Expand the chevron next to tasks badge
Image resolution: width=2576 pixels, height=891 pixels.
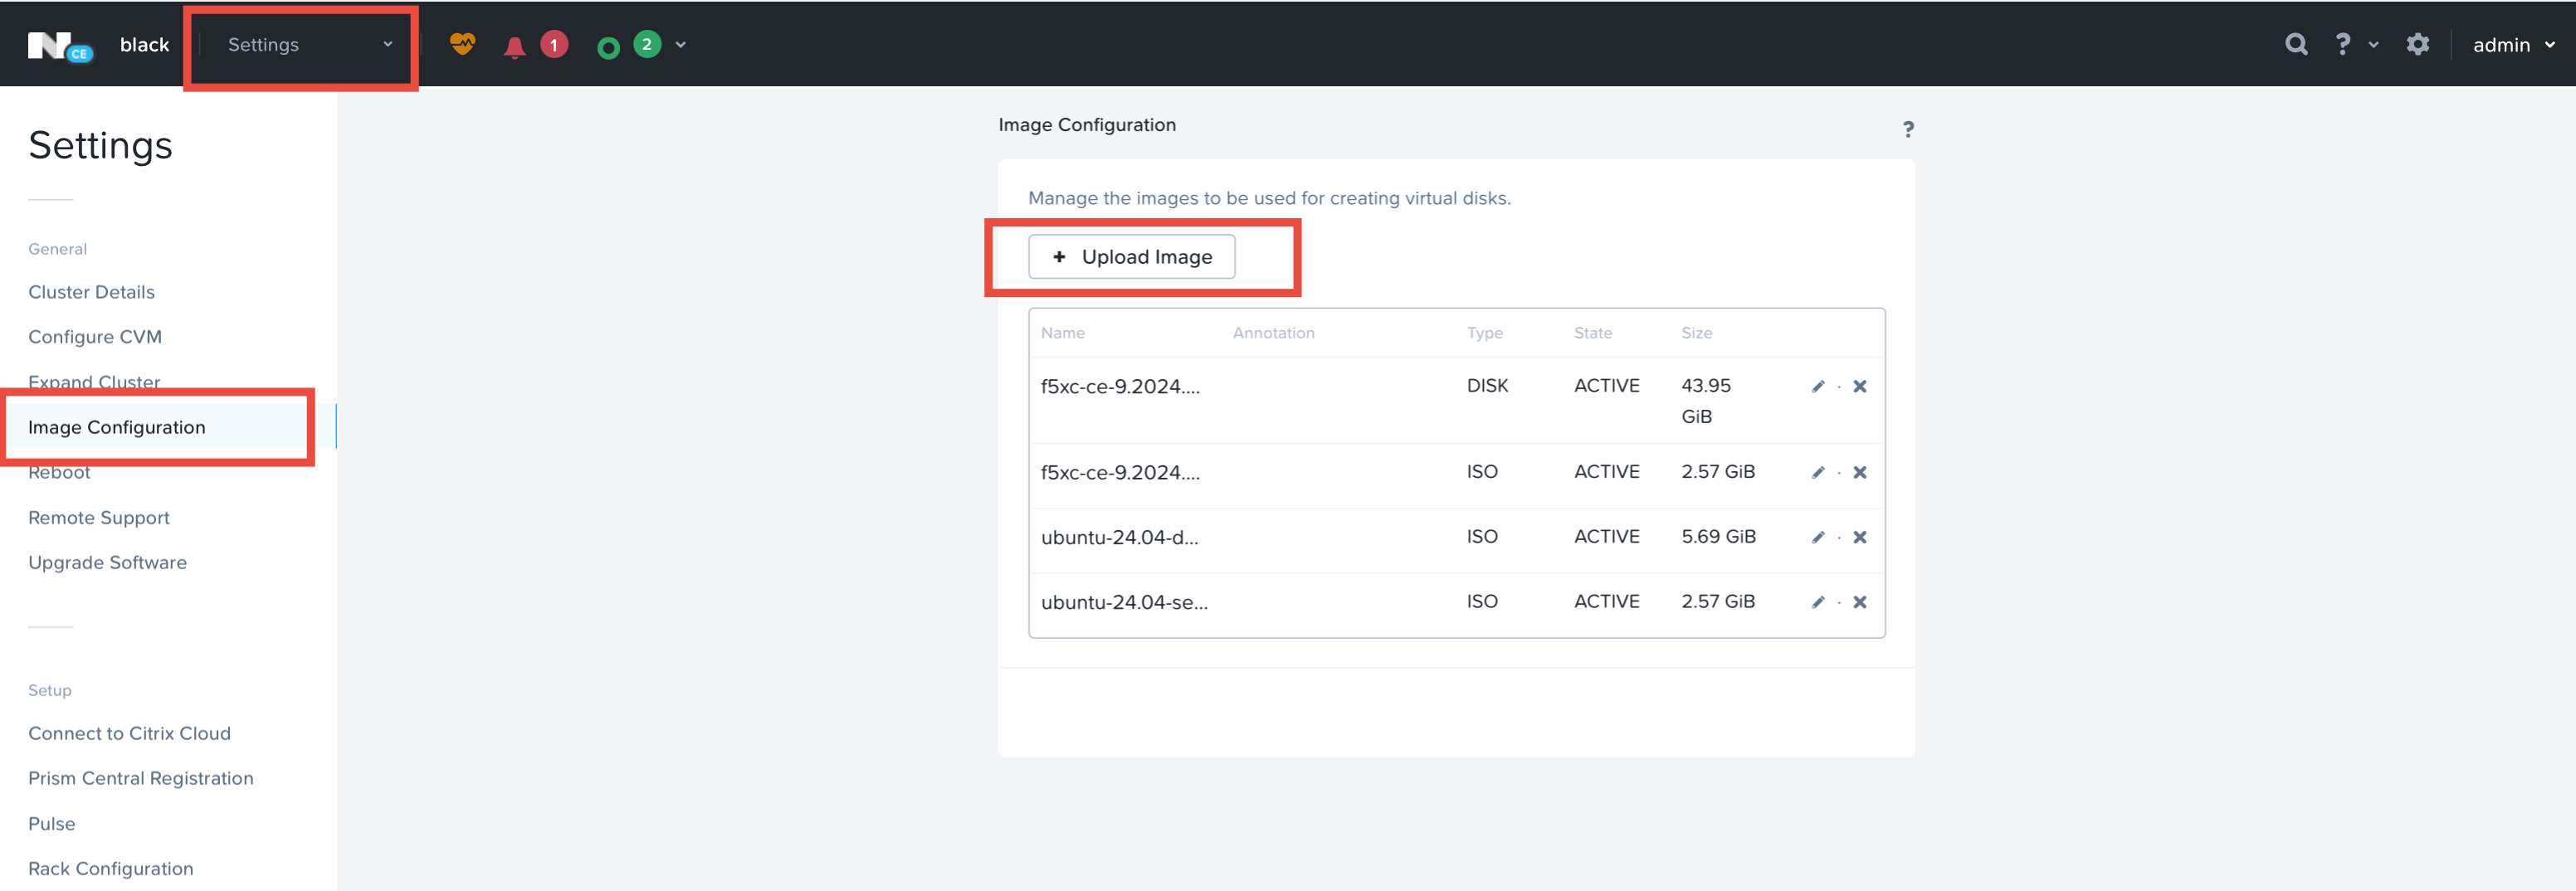coord(680,44)
